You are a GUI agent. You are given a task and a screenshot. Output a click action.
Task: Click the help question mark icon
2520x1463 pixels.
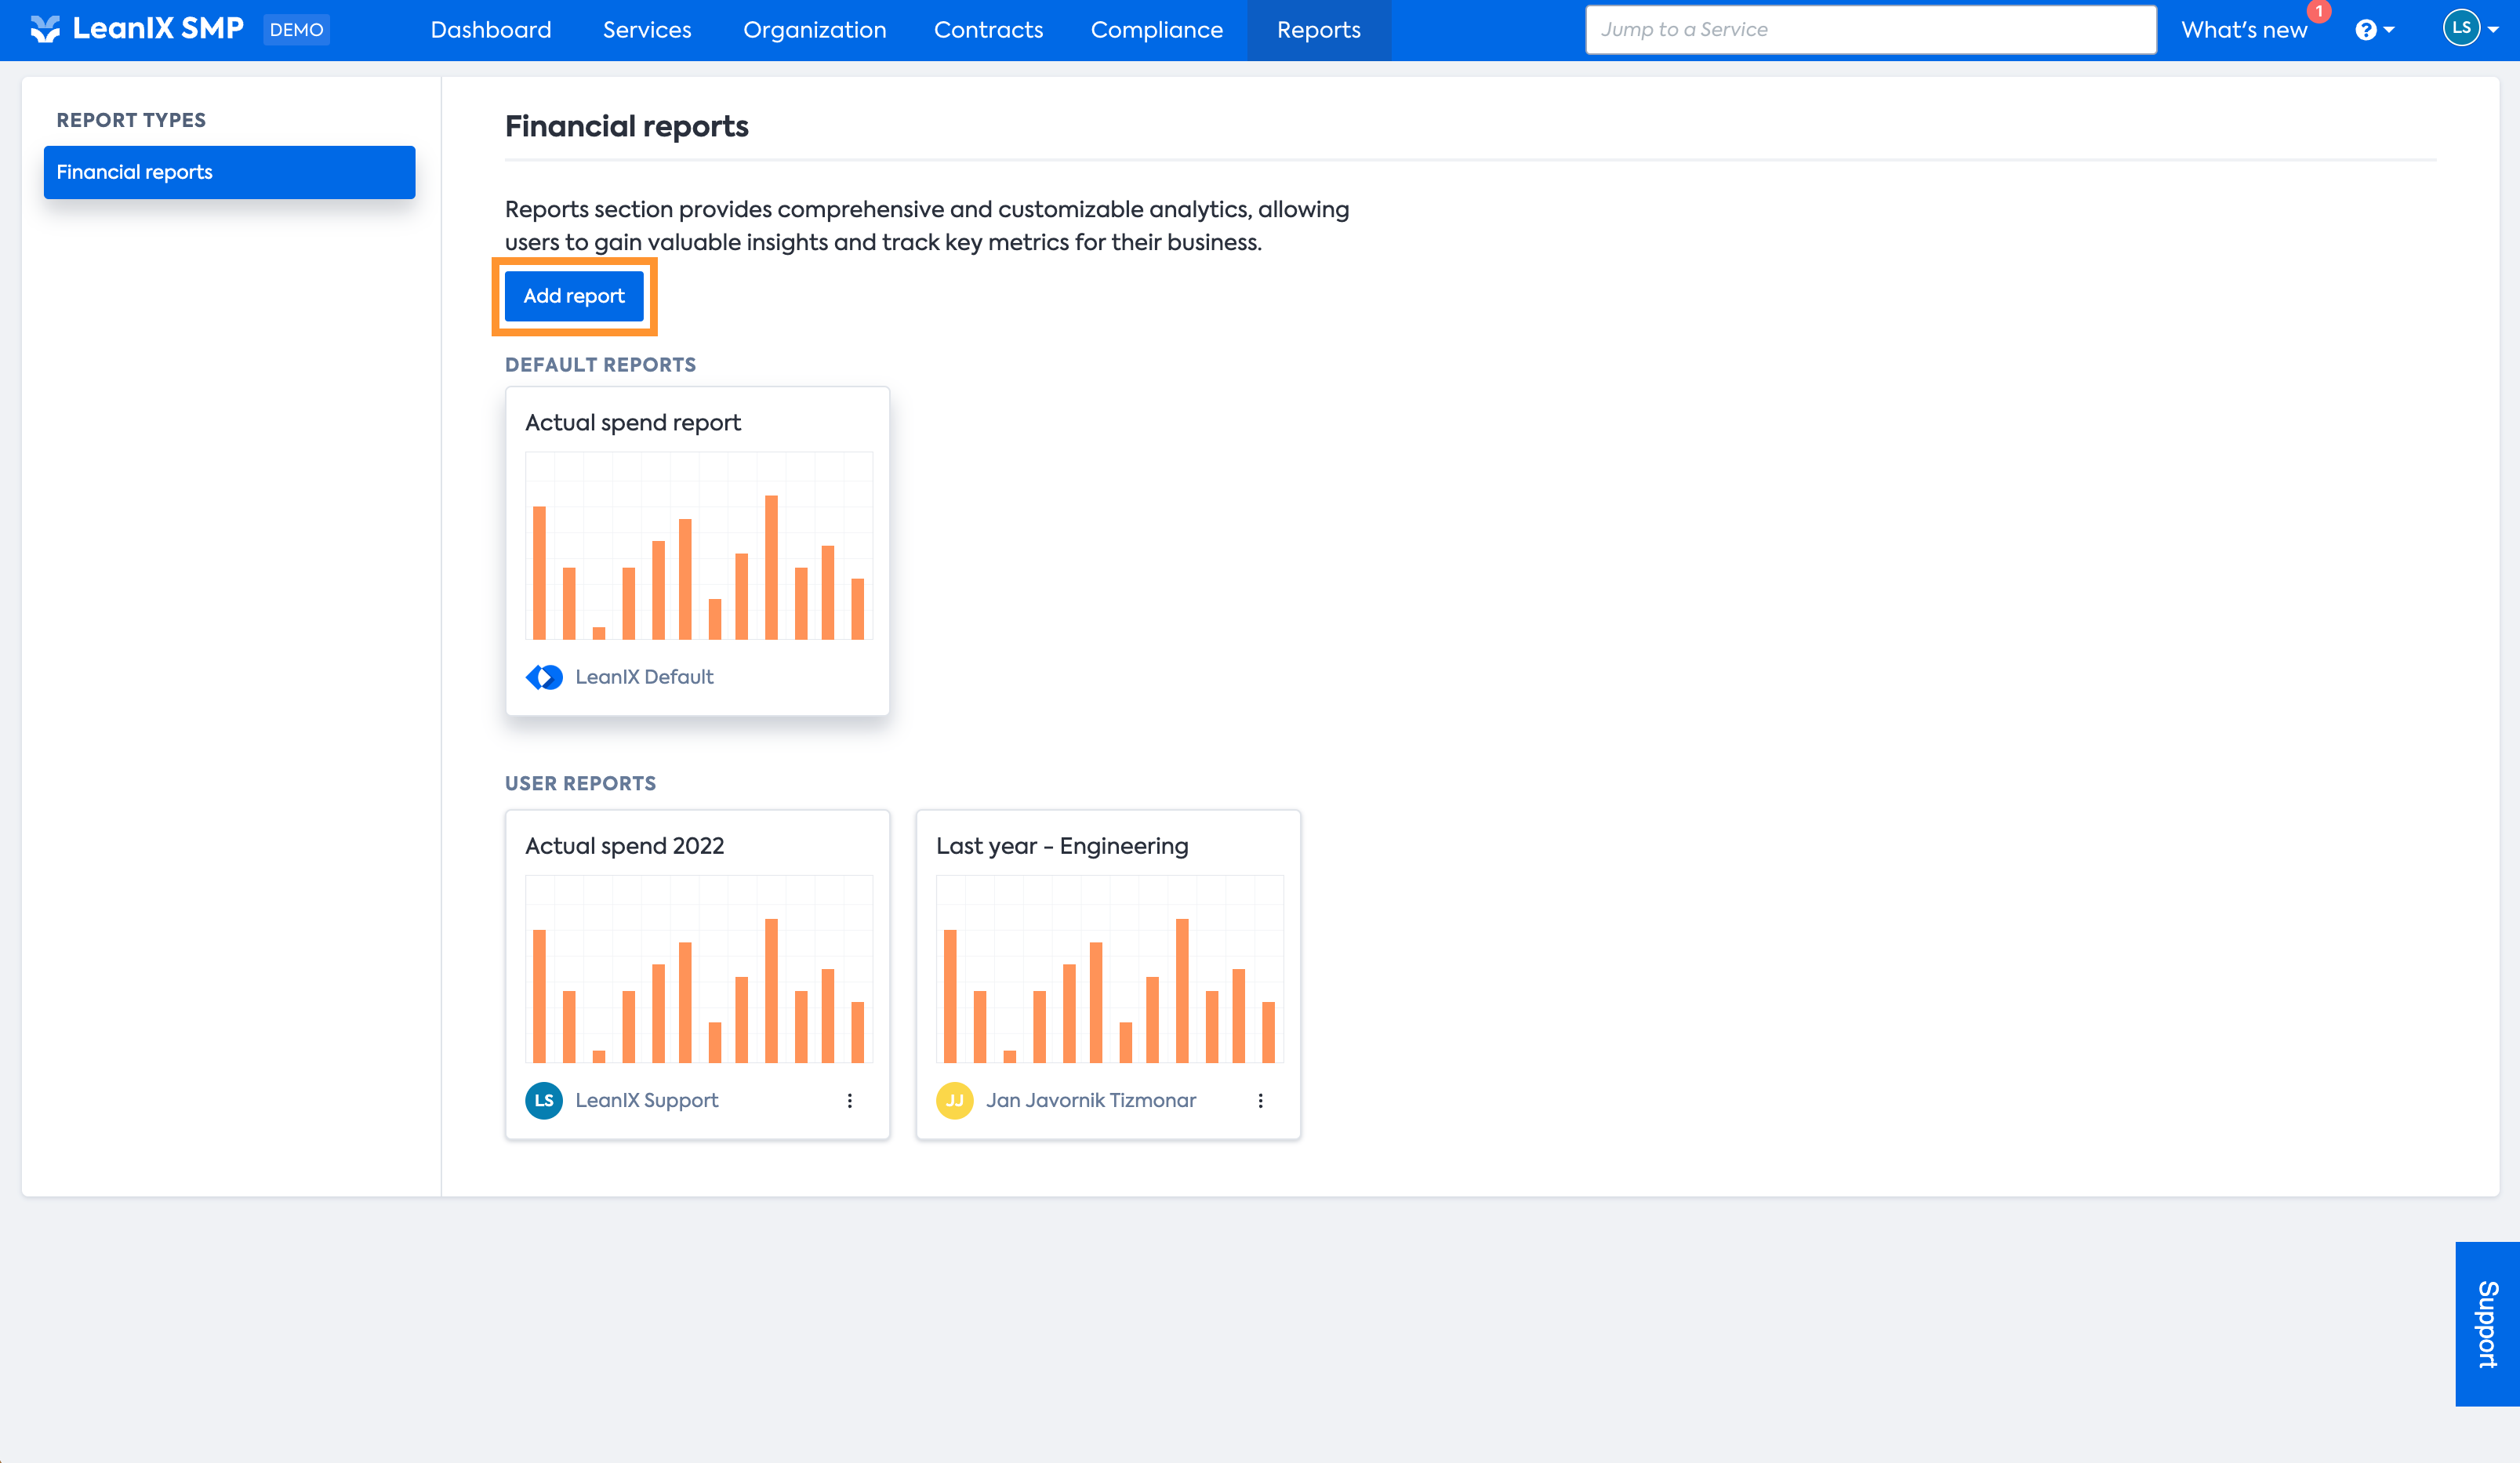click(x=2365, y=30)
